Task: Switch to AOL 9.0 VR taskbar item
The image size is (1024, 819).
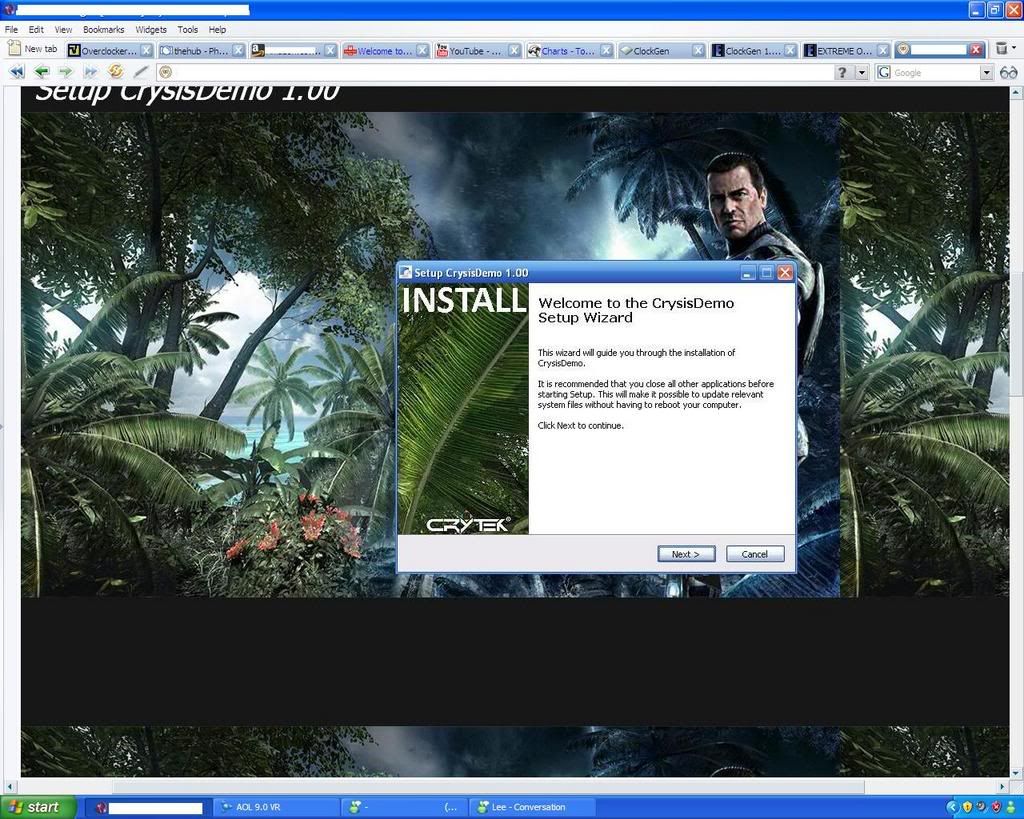Action: point(278,807)
